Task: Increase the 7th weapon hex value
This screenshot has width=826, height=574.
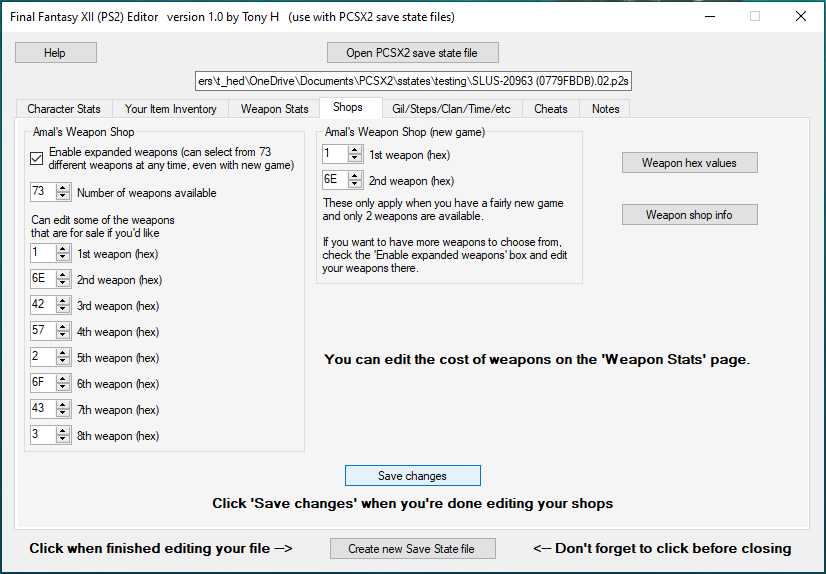Action: pos(63,405)
